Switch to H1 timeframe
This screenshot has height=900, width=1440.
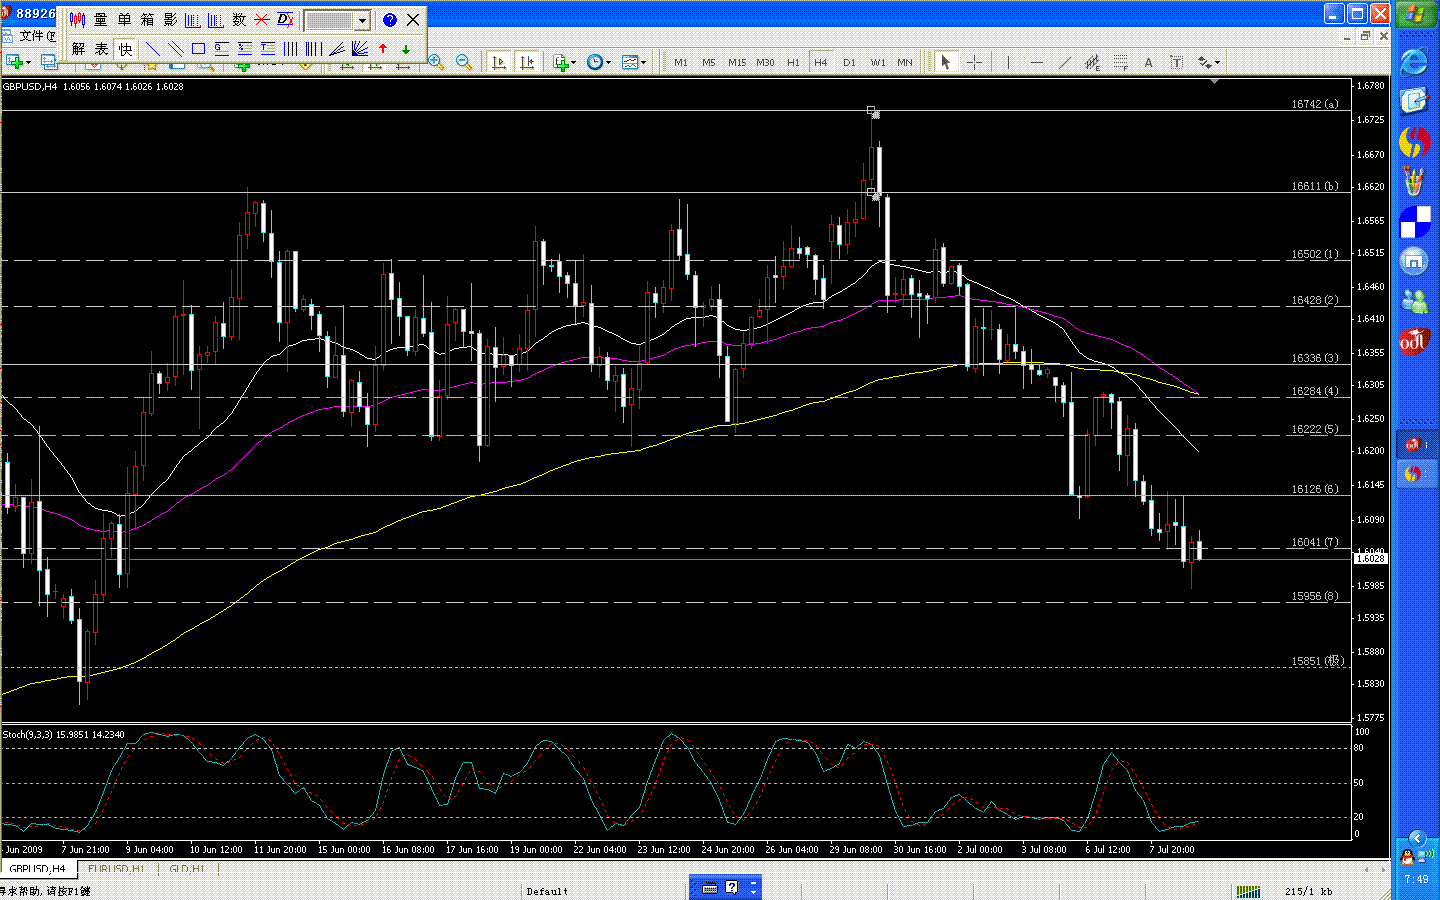tap(793, 62)
